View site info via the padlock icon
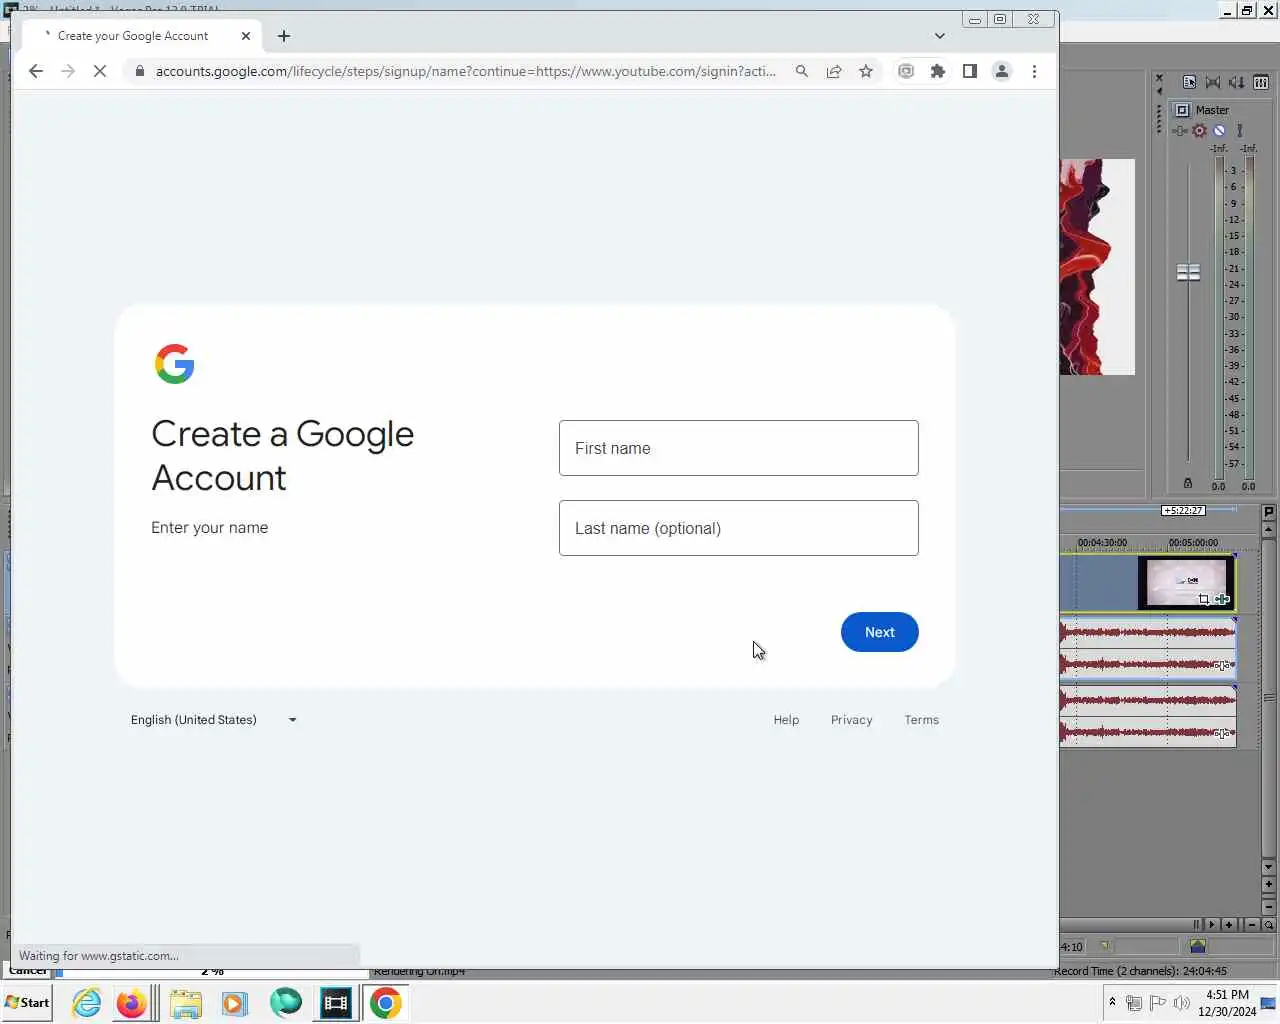 tap(139, 71)
